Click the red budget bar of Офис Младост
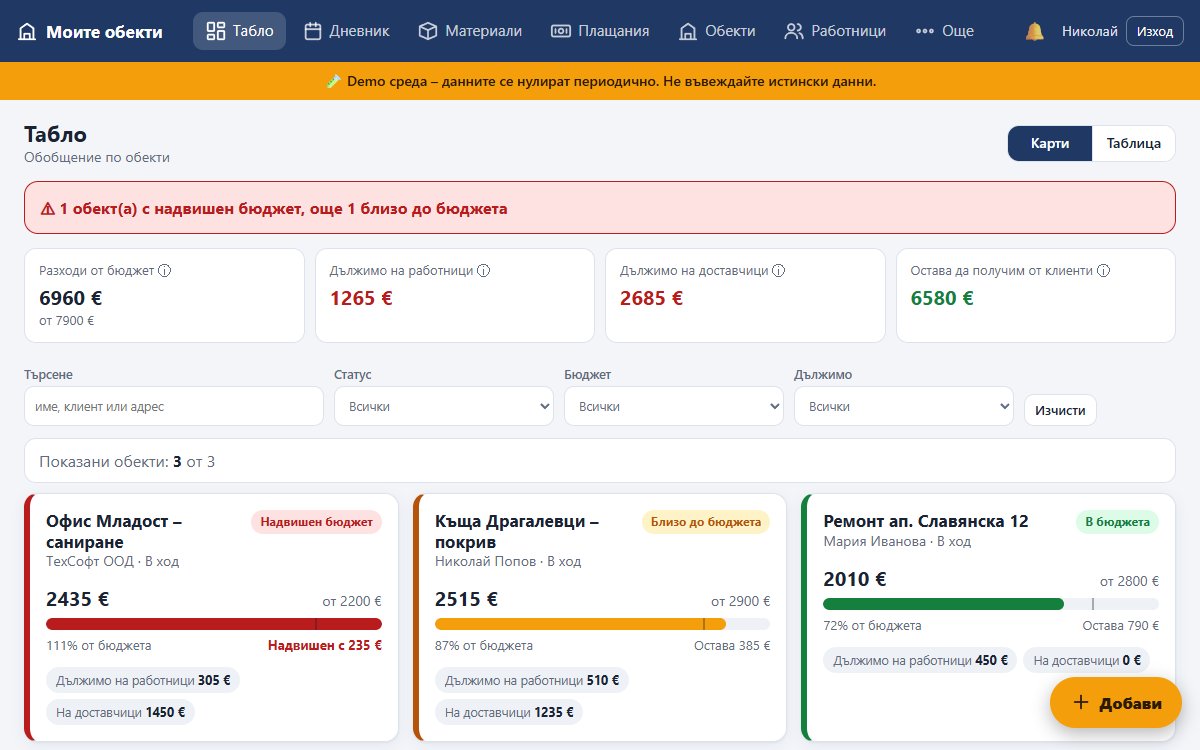 coord(214,624)
